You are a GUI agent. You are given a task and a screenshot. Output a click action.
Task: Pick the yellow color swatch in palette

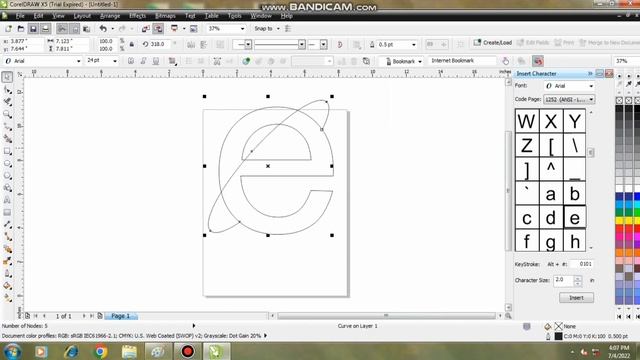tap(620, 220)
